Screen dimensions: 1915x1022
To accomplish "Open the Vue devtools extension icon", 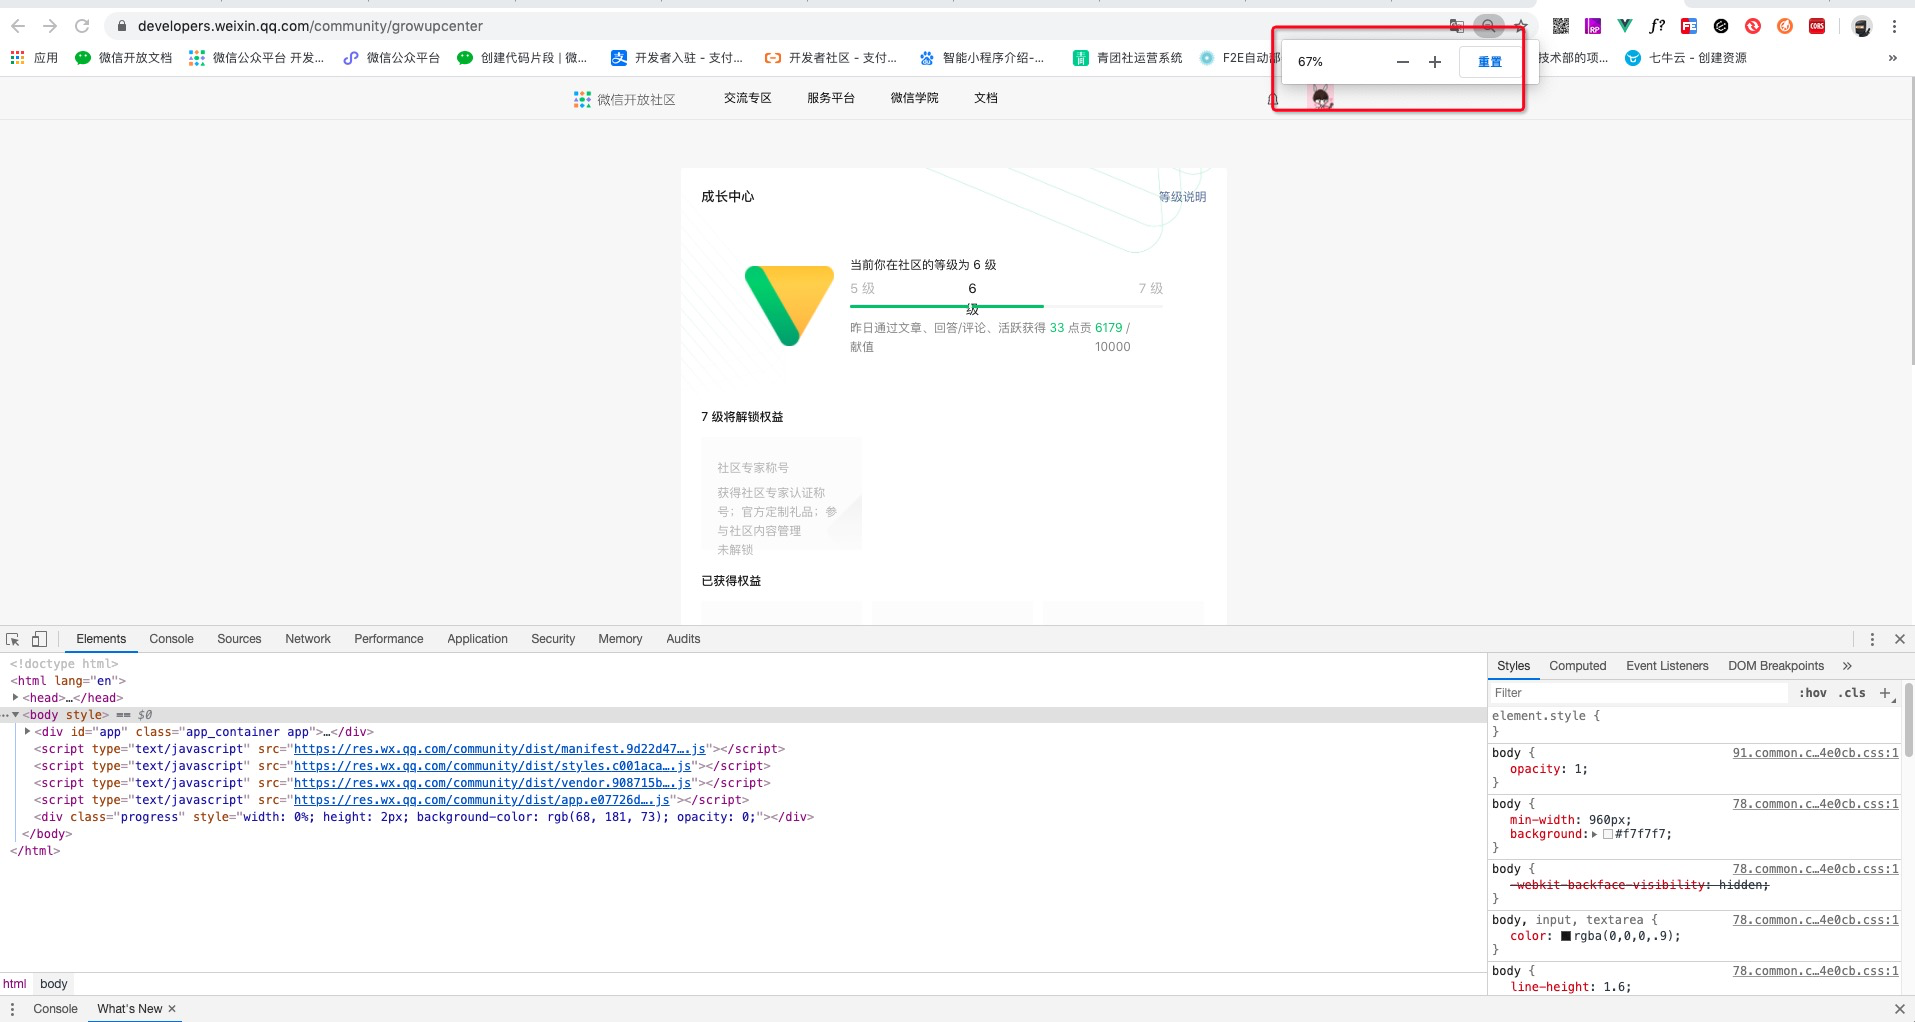I will pos(1625,26).
